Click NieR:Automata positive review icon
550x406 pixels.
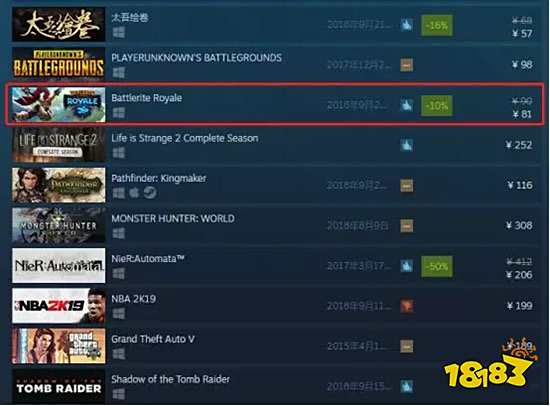(407, 266)
